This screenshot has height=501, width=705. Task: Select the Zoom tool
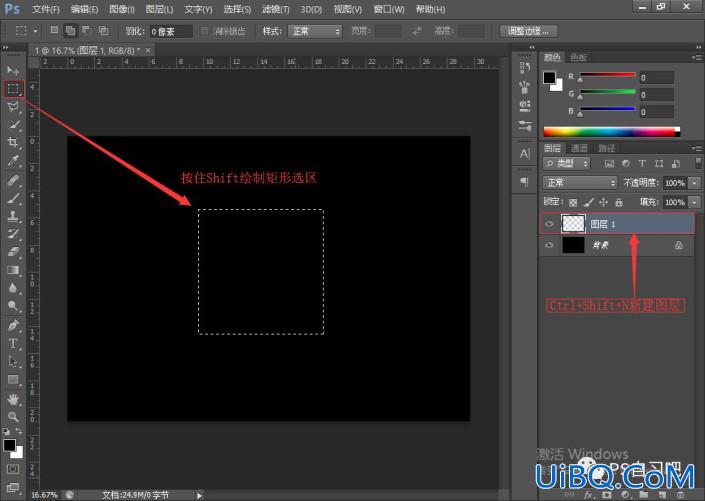[x=13, y=417]
